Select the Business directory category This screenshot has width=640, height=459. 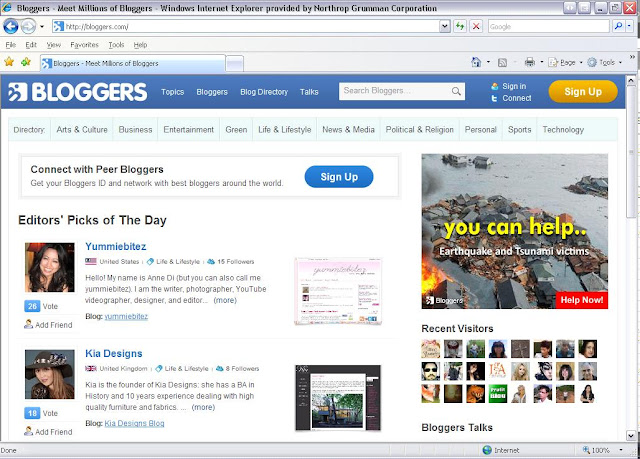coord(135,130)
